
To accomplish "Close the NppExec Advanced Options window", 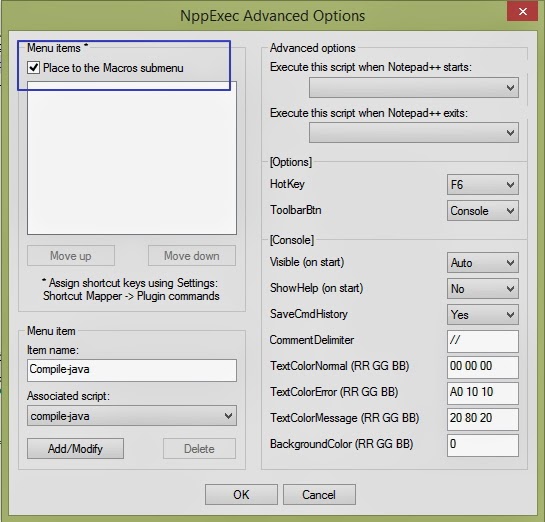I will (522, 11).
